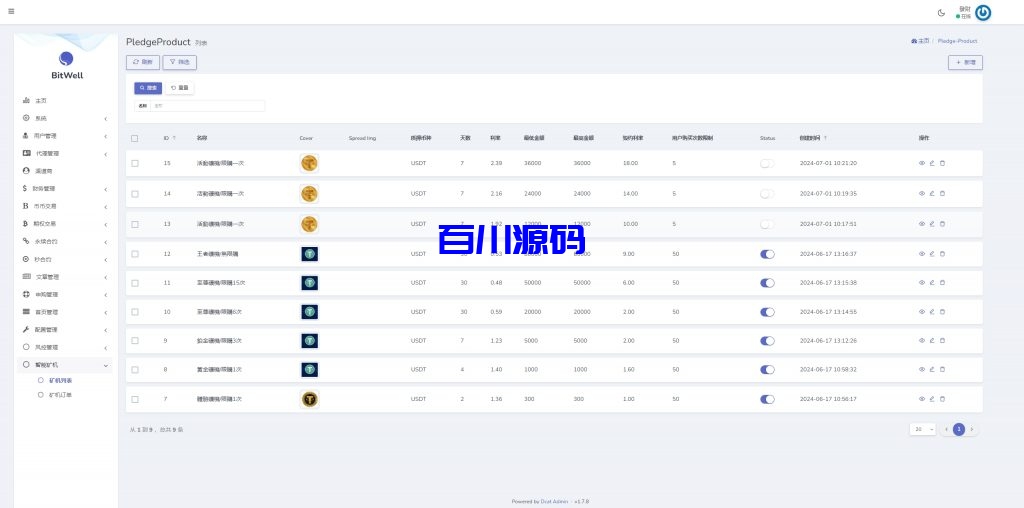
Task: Click the refresh button under PledgeProduct title
Action: coord(142,63)
